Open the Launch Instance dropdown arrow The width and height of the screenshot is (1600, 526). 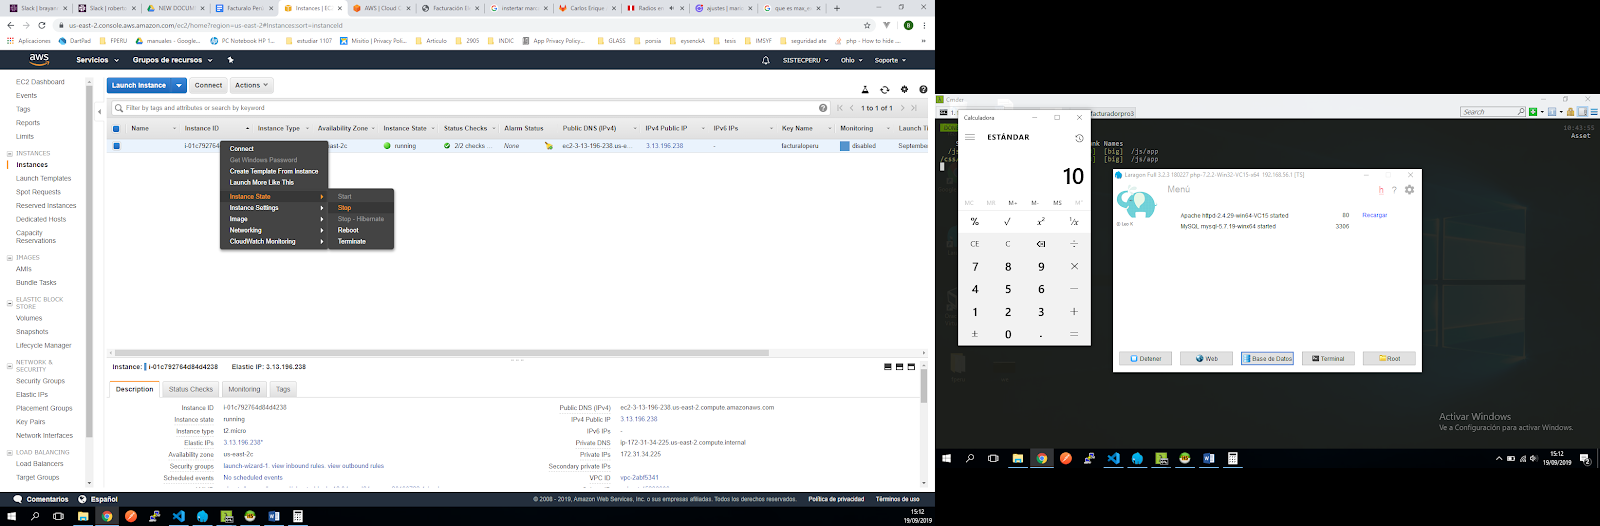[179, 85]
